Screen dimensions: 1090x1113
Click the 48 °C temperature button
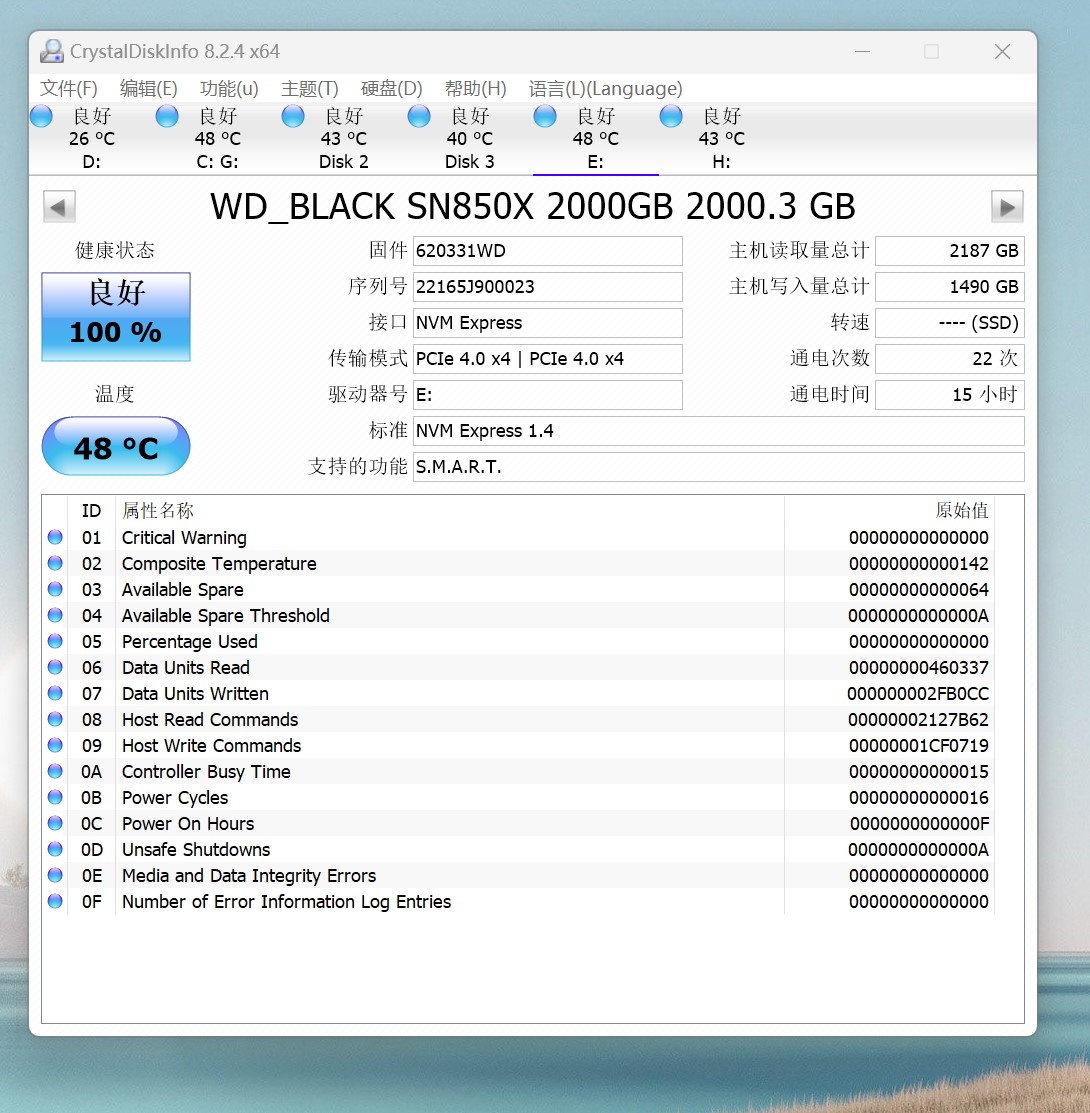pyautogui.click(x=116, y=446)
